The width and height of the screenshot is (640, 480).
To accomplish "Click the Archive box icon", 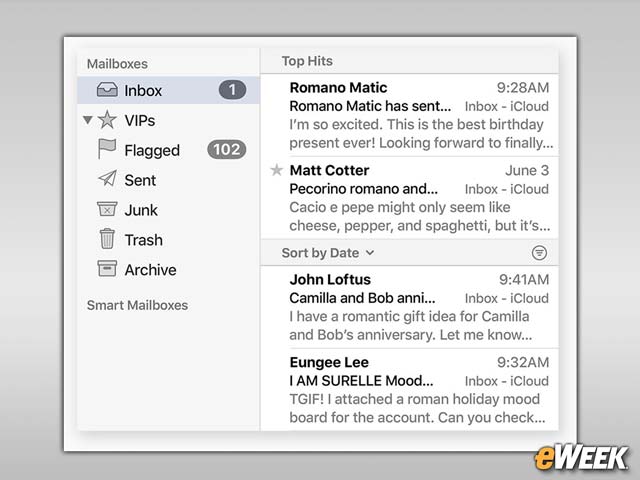I will click(107, 269).
